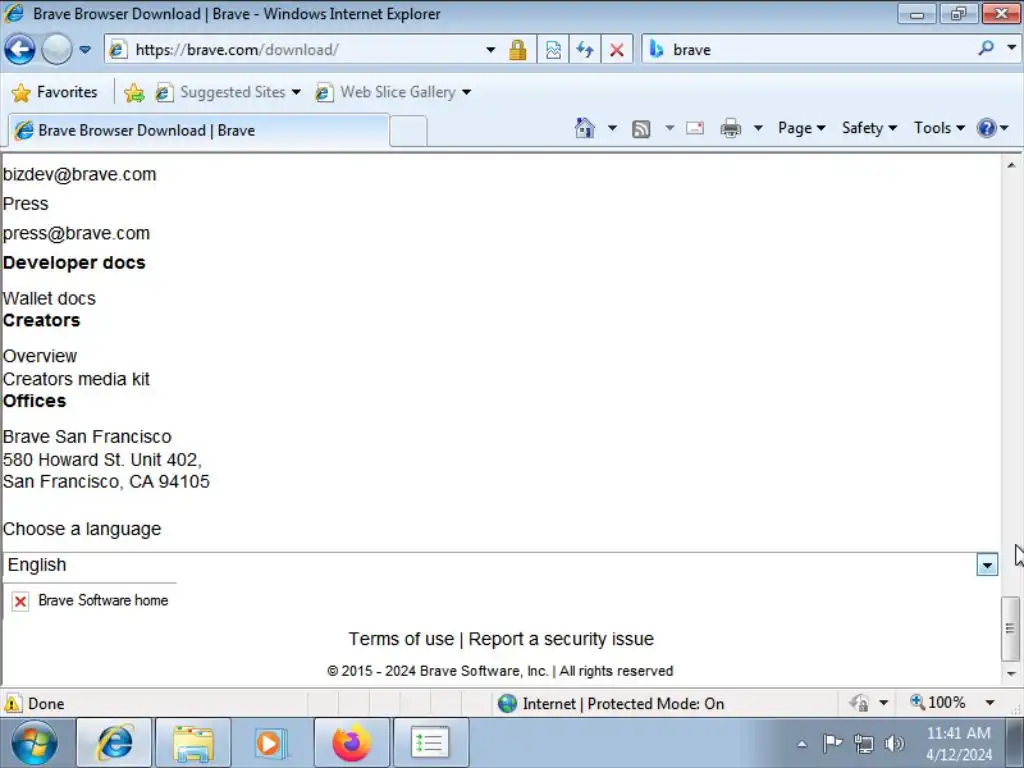Open Action Center flag icon
The height and width of the screenshot is (768, 1024).
click(832, 743)
